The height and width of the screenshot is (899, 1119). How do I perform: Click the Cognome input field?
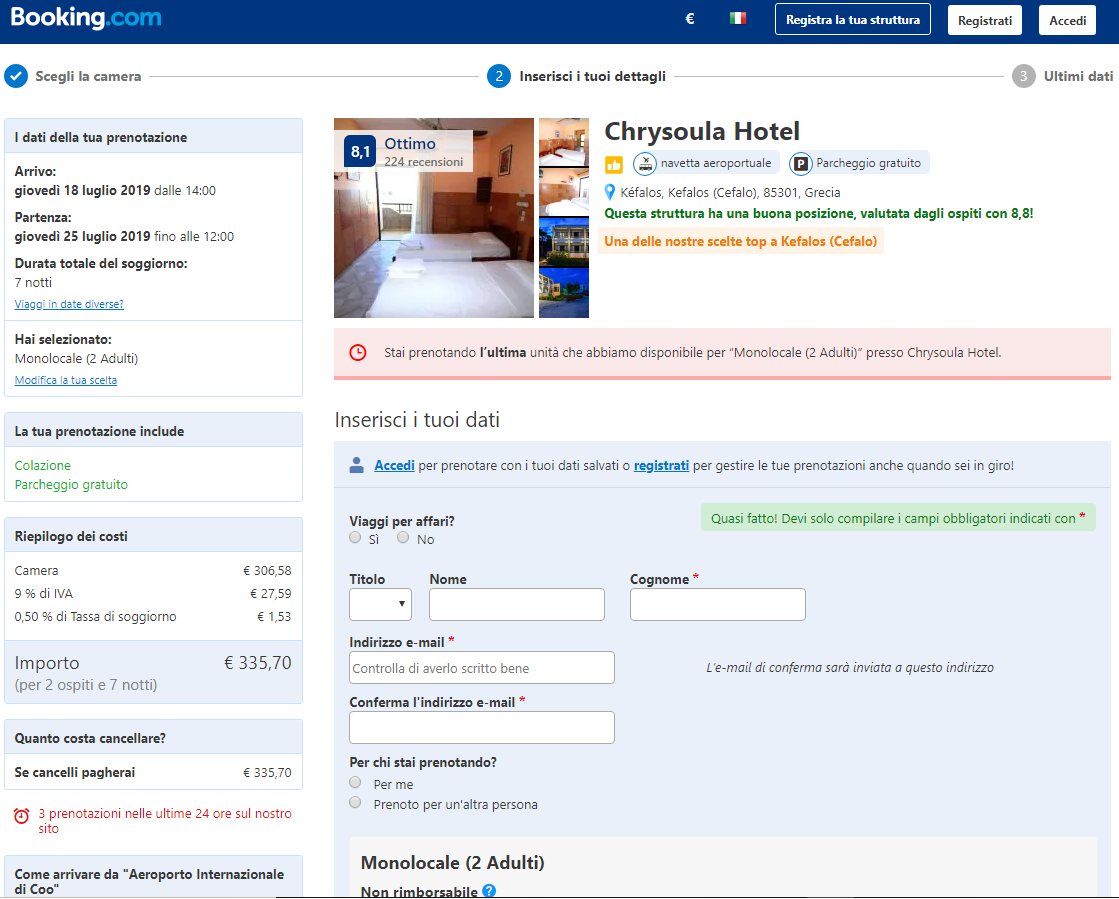click(x=718, y=604)
